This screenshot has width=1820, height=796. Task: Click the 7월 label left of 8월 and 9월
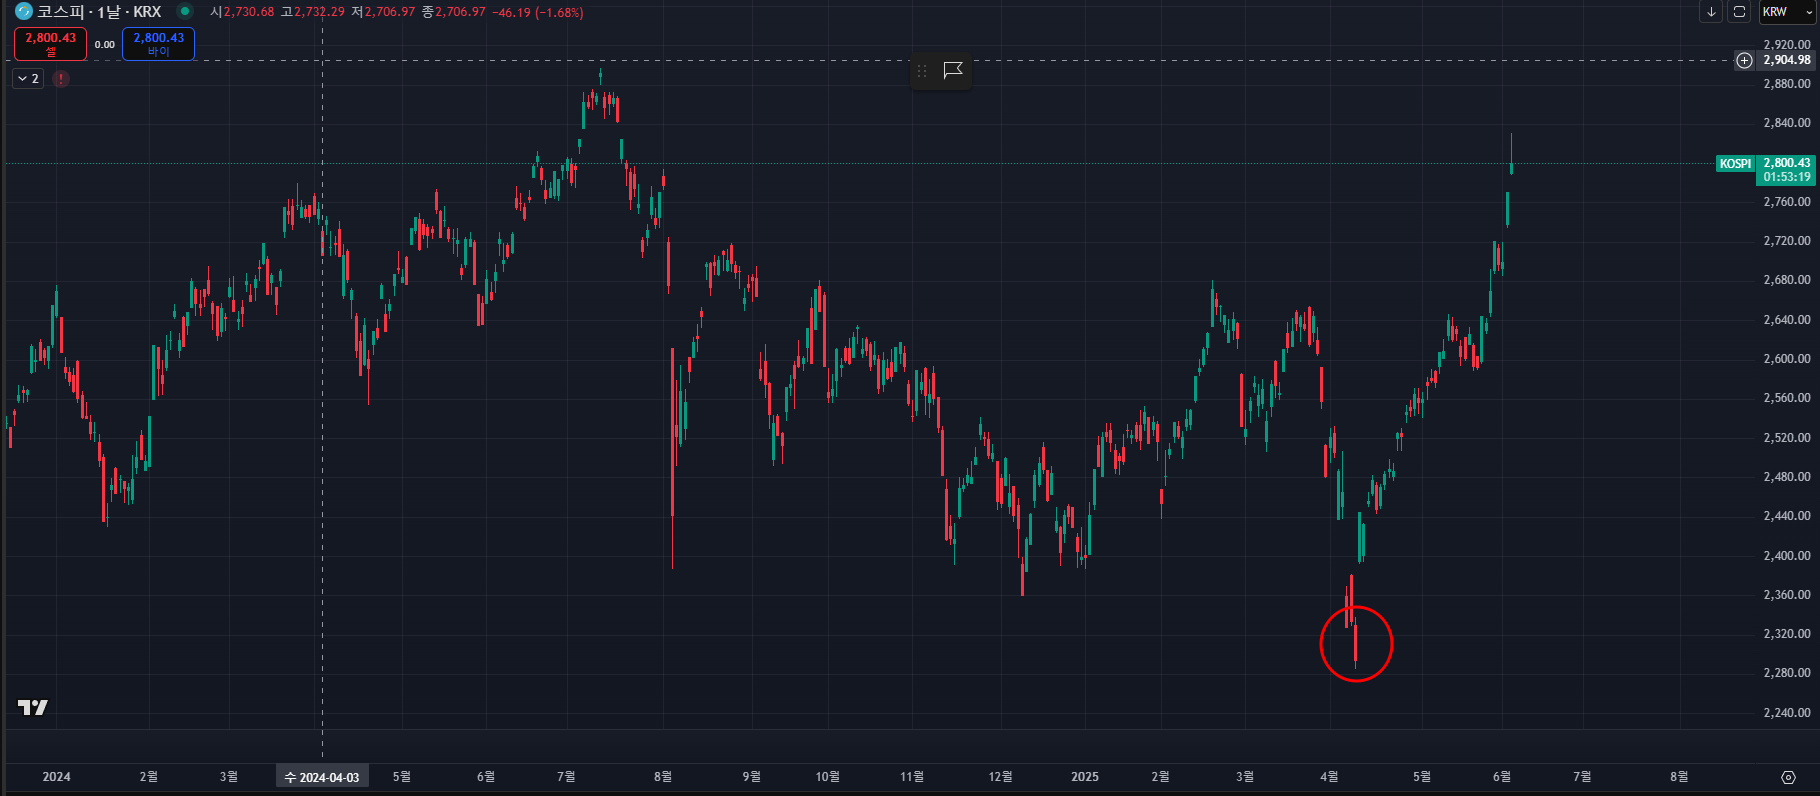pos(566,777)
